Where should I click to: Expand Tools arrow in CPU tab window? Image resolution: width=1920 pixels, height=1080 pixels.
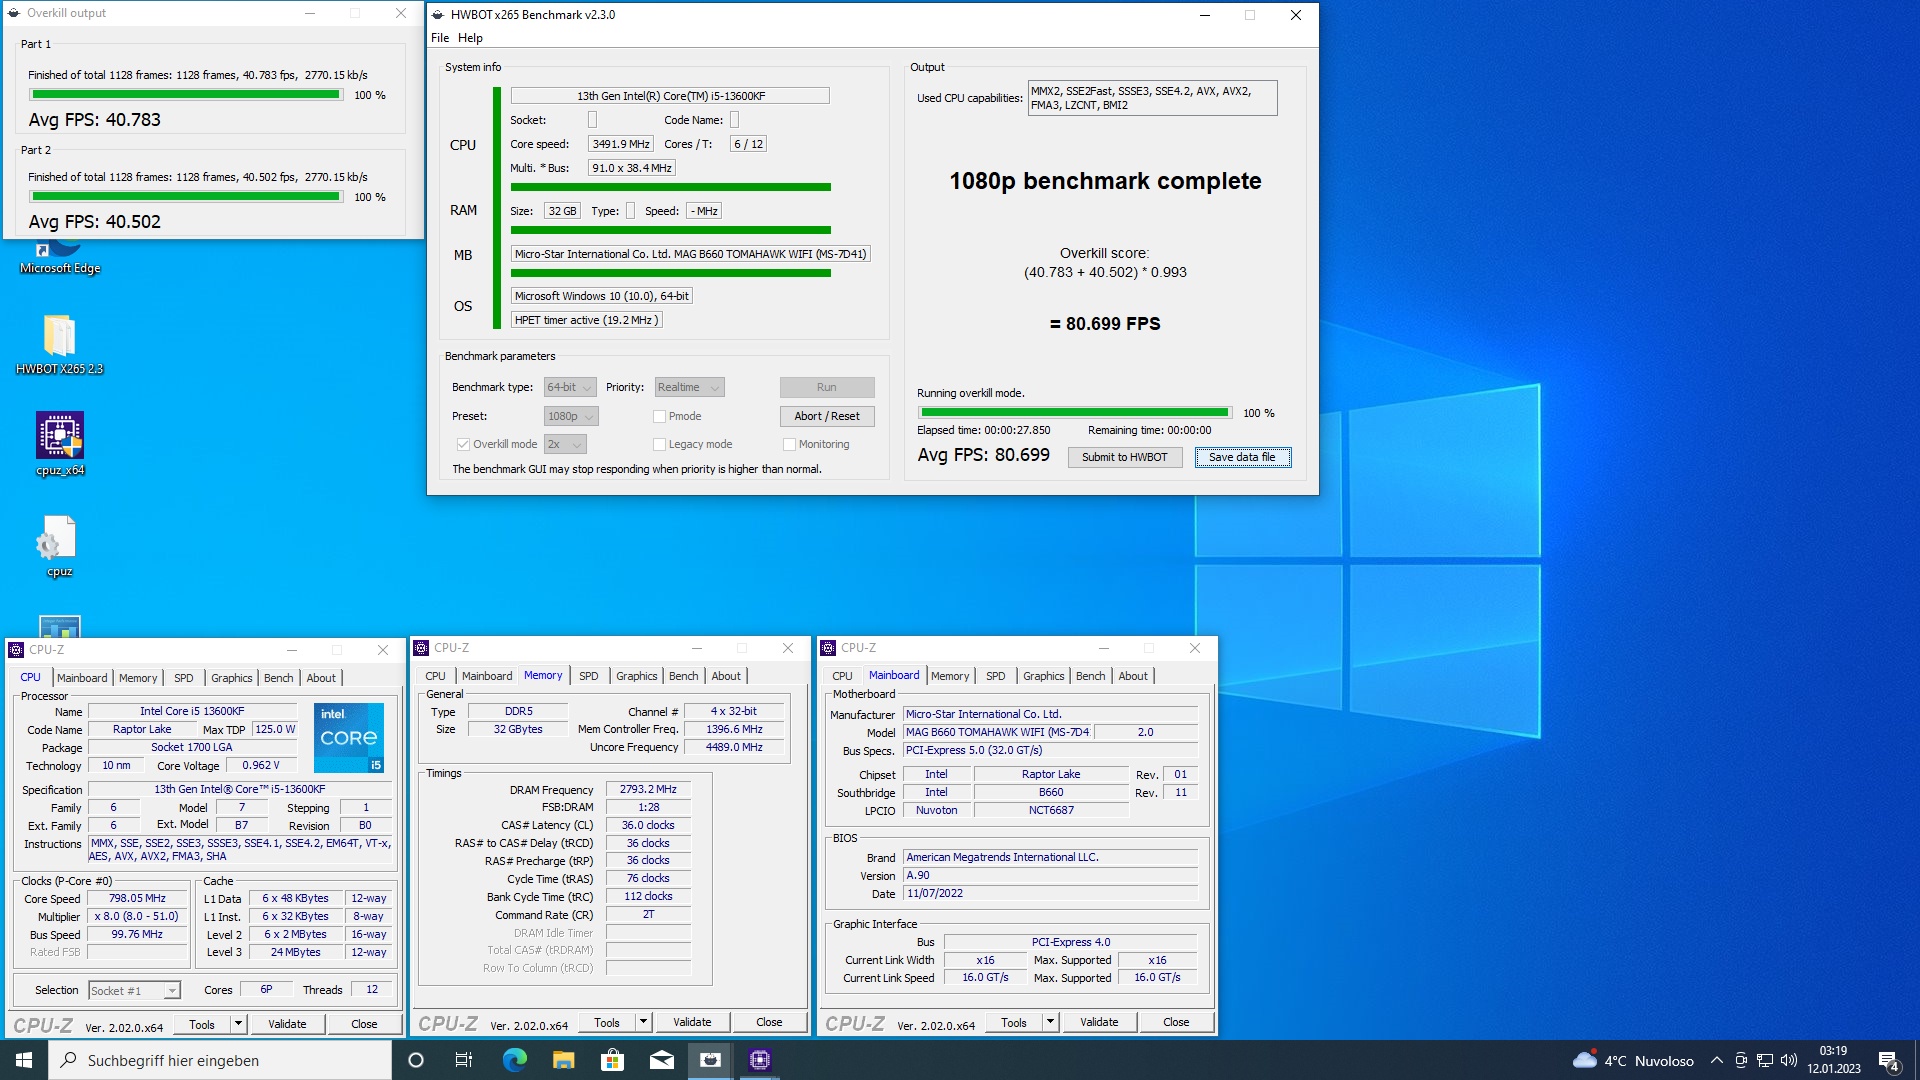(x=238, y=1024)
